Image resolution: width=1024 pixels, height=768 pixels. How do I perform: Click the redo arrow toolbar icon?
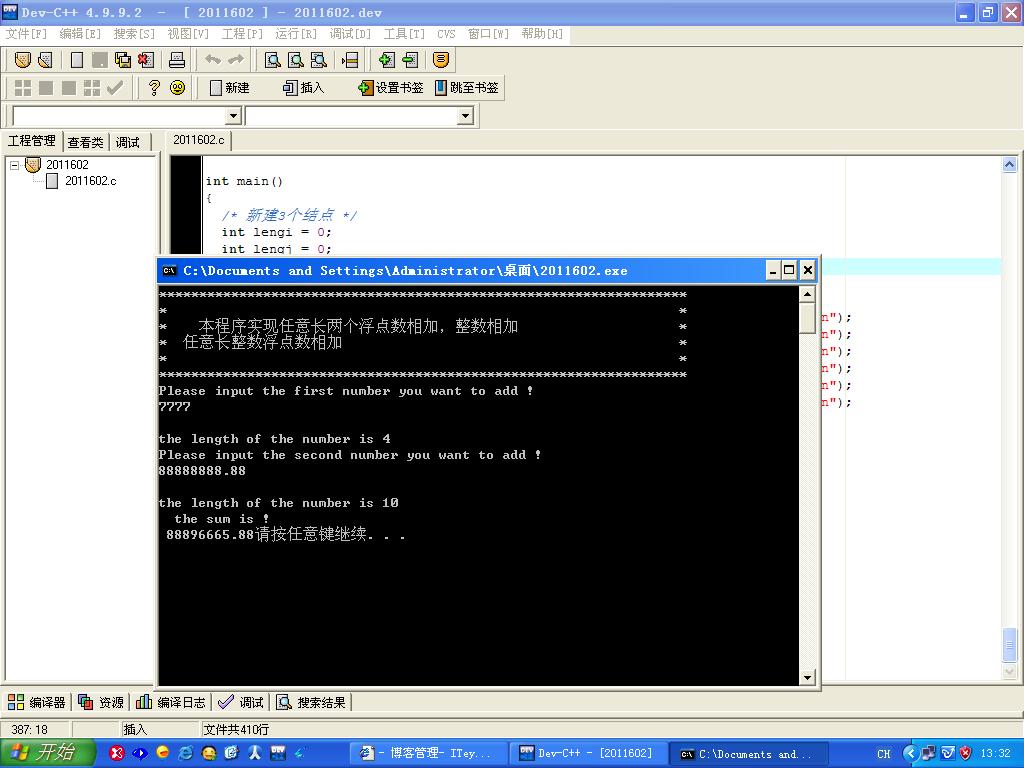236,60
